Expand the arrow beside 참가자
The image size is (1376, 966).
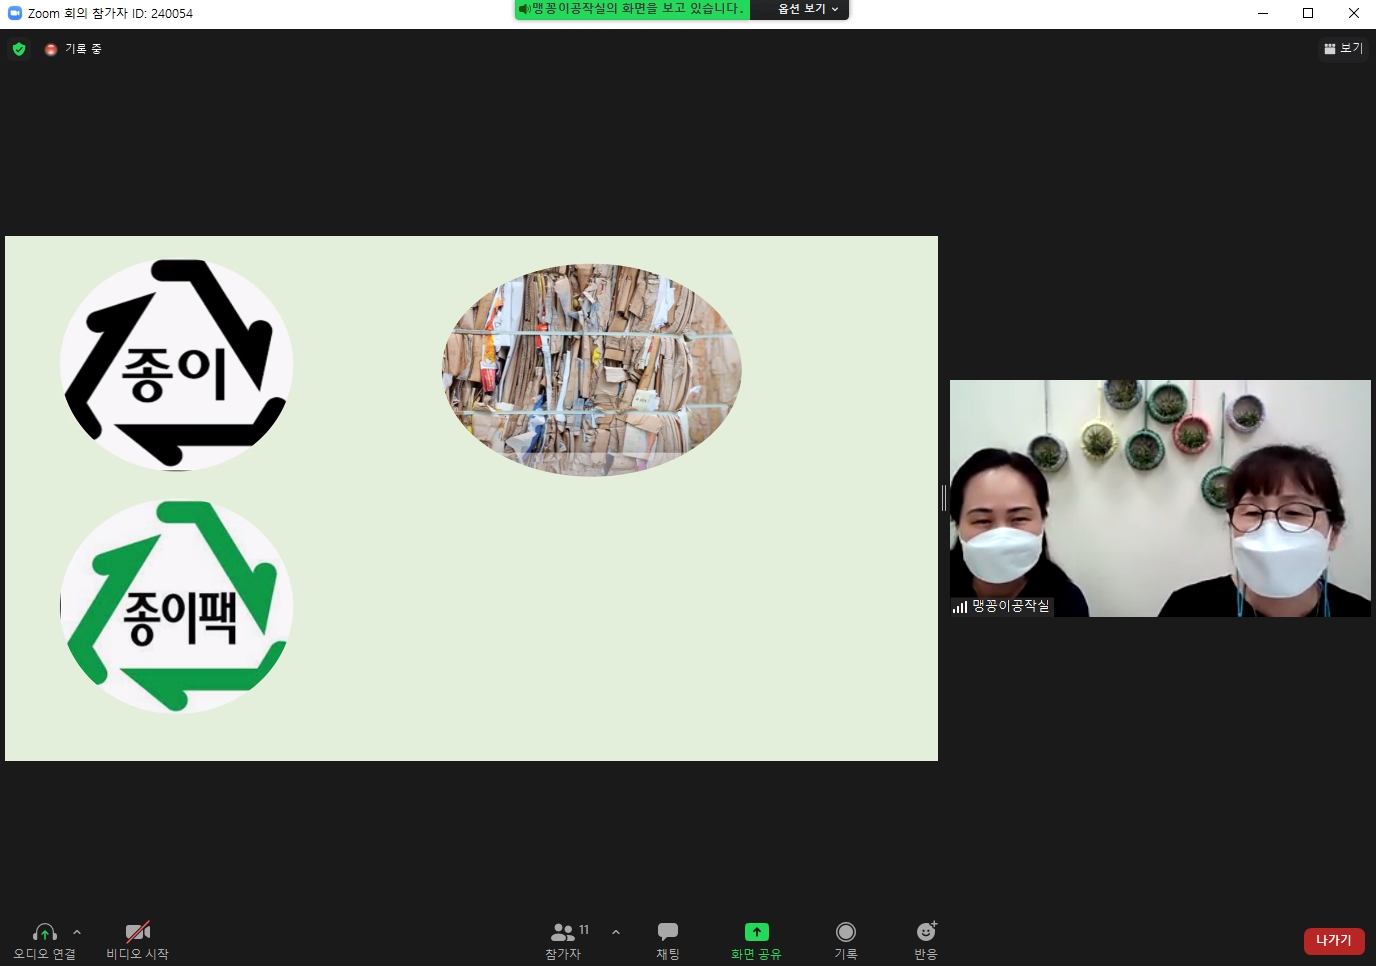616,932
